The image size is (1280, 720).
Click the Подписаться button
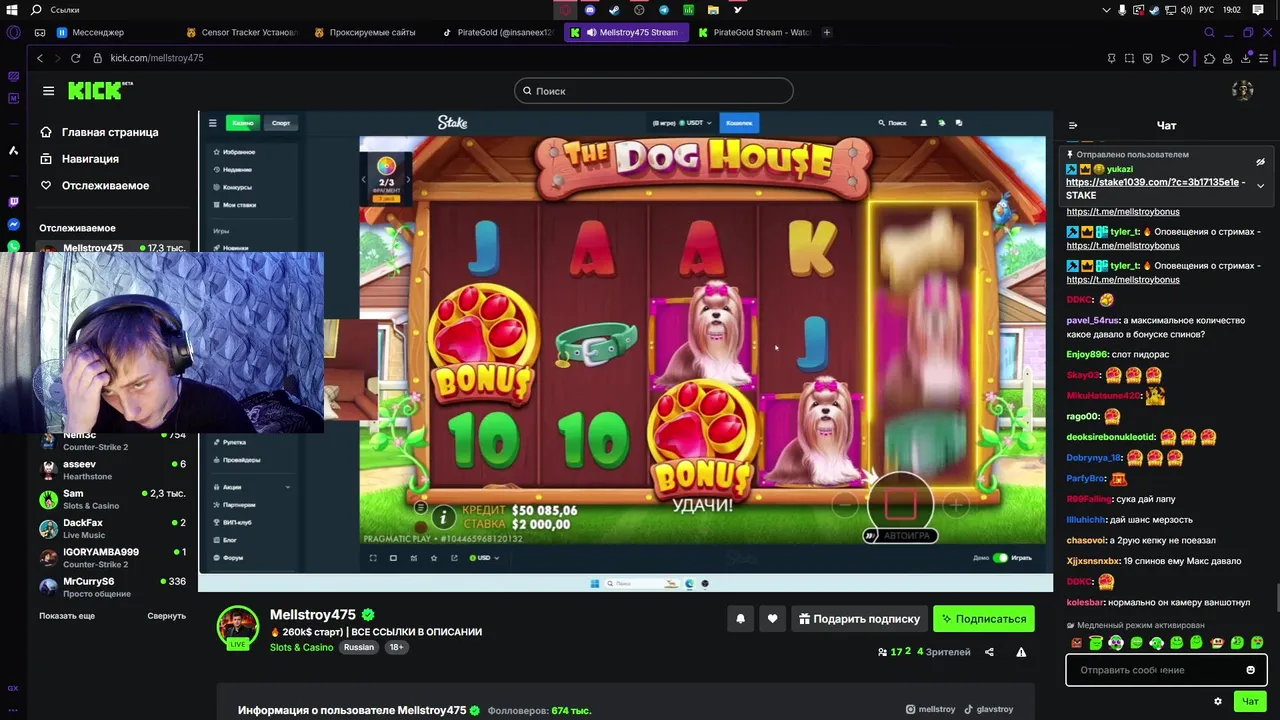point(984,619)
